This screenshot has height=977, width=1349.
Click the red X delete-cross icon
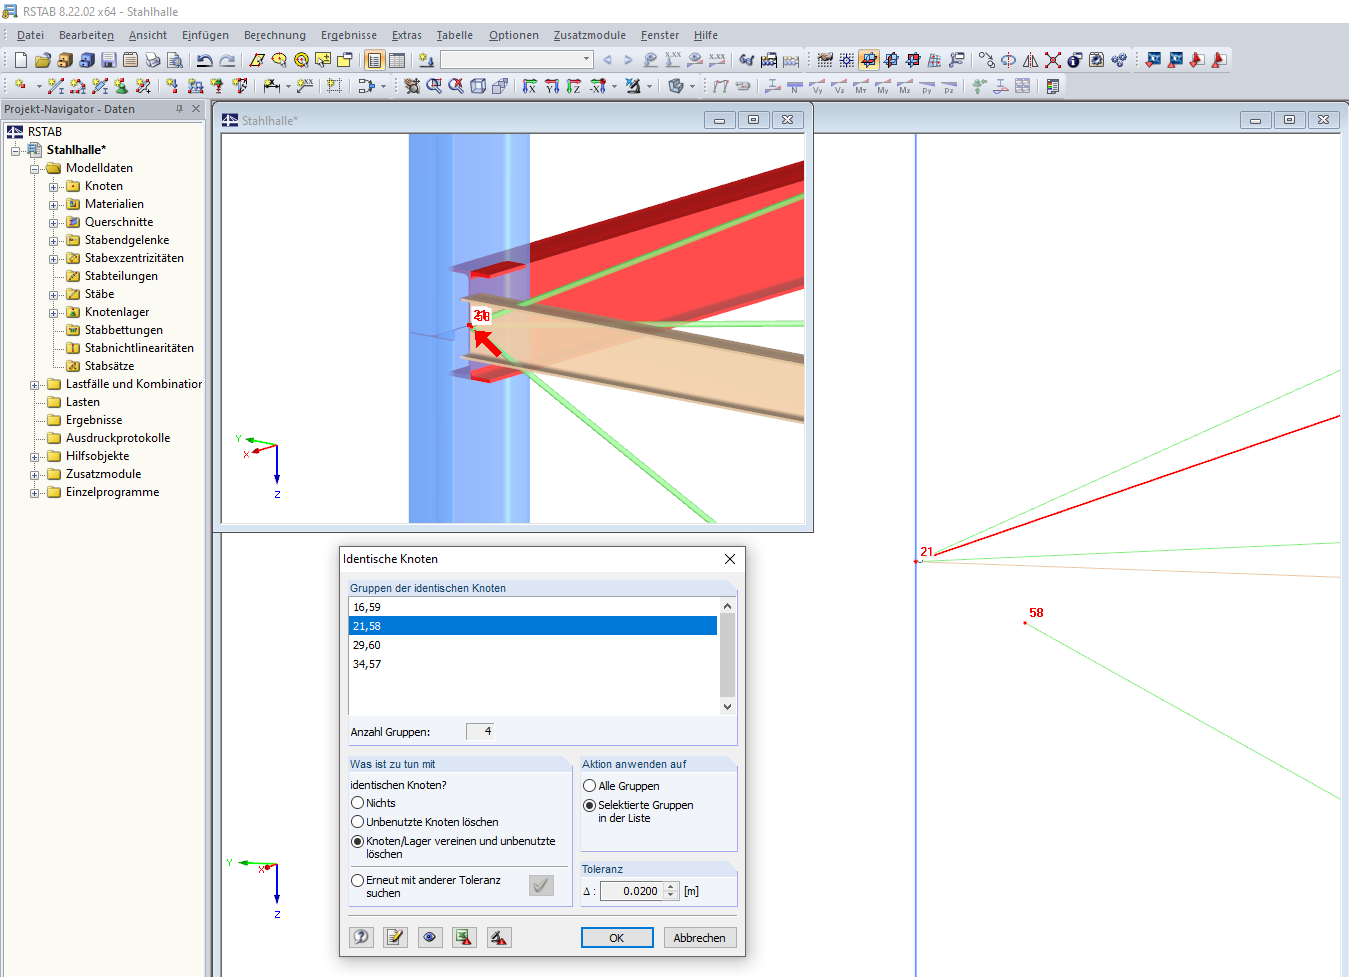1053,60
